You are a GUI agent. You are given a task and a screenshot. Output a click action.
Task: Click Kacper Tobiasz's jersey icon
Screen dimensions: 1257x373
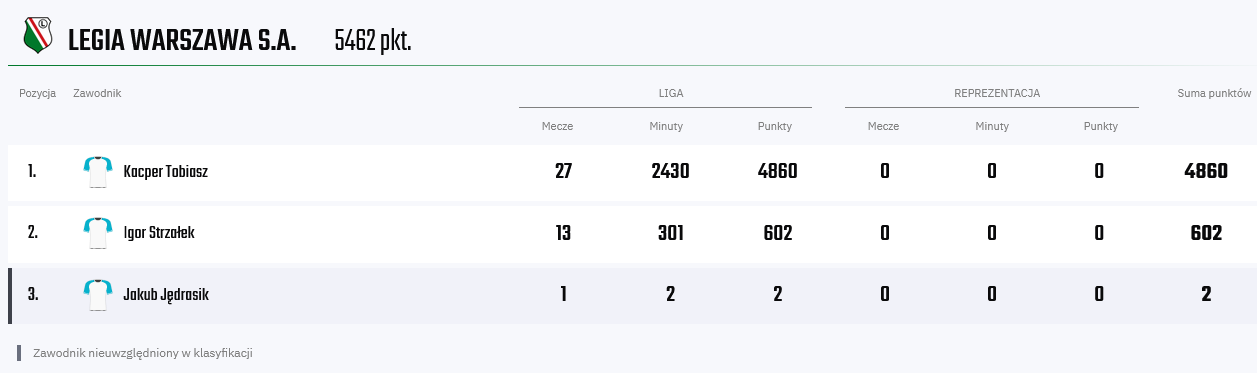coord(97,172)
